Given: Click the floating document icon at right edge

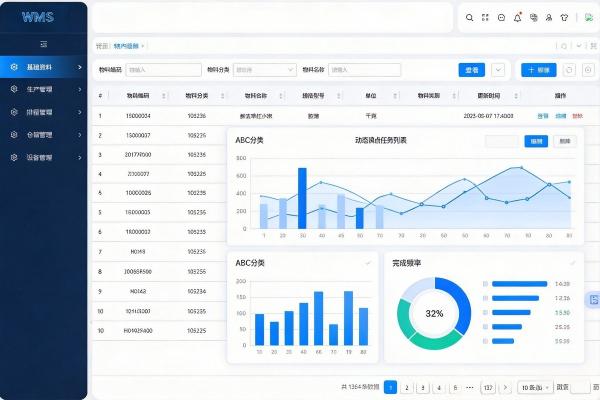Looking at the screenshot, I should 594,299.
